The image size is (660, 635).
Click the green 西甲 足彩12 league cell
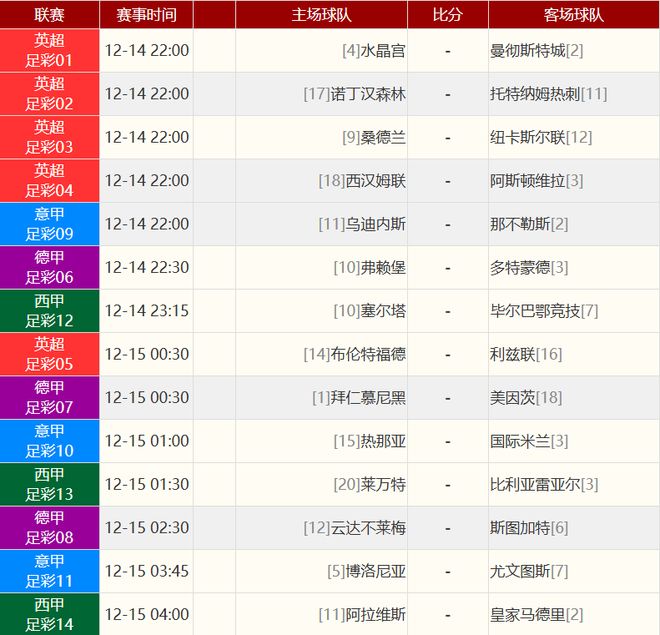(49, 311)
